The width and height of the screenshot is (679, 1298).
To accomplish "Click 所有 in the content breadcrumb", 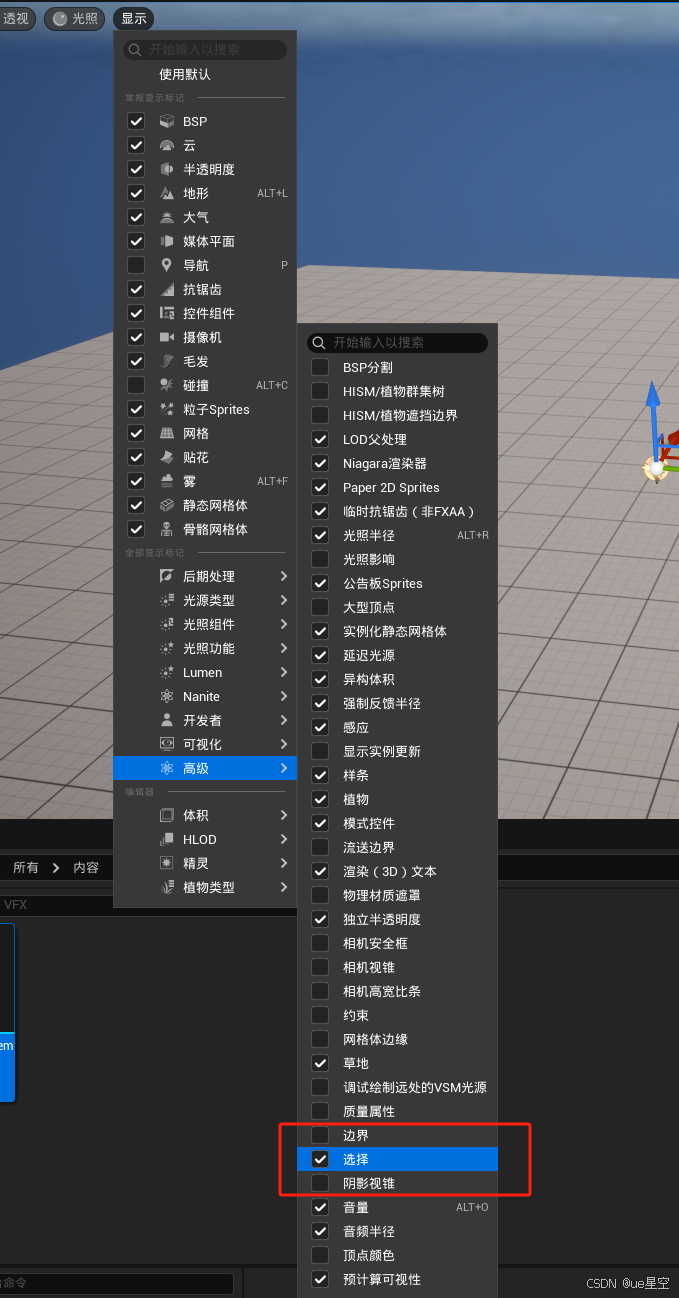I will [26, 867].
